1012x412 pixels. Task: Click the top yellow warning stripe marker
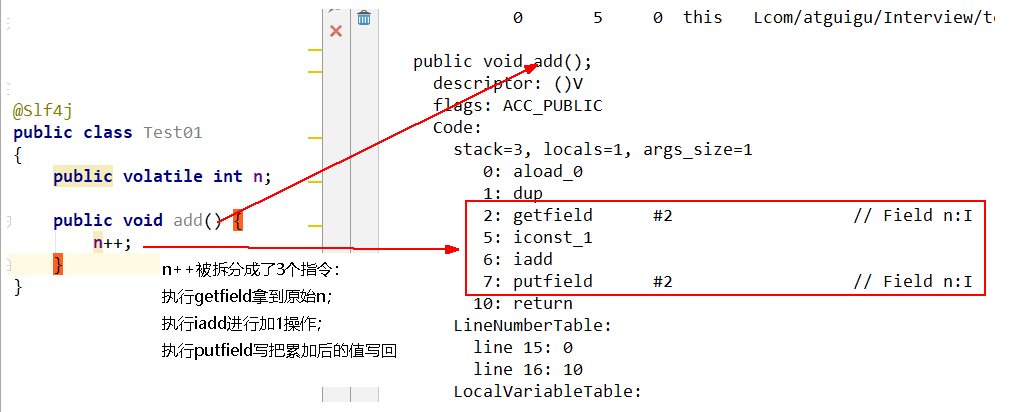[315, 50]
